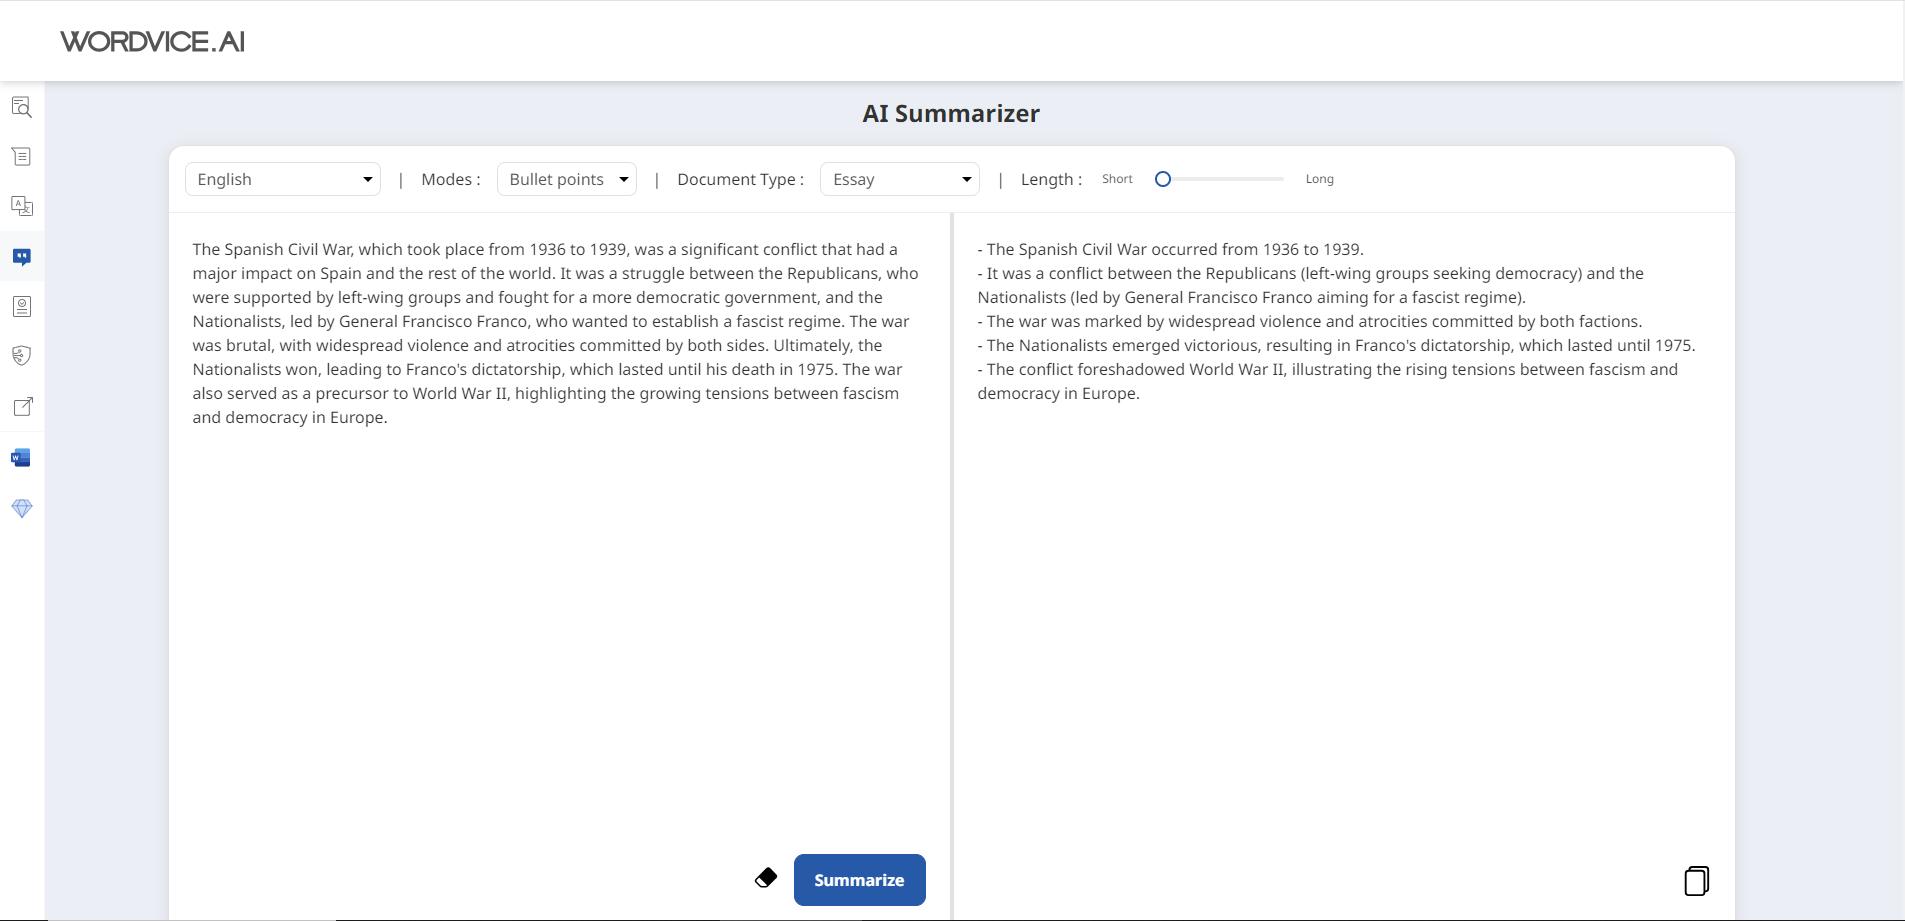Select the AI Translator sidebar icon
Viewport: 1905px width, 921px height.
[22, 206]
